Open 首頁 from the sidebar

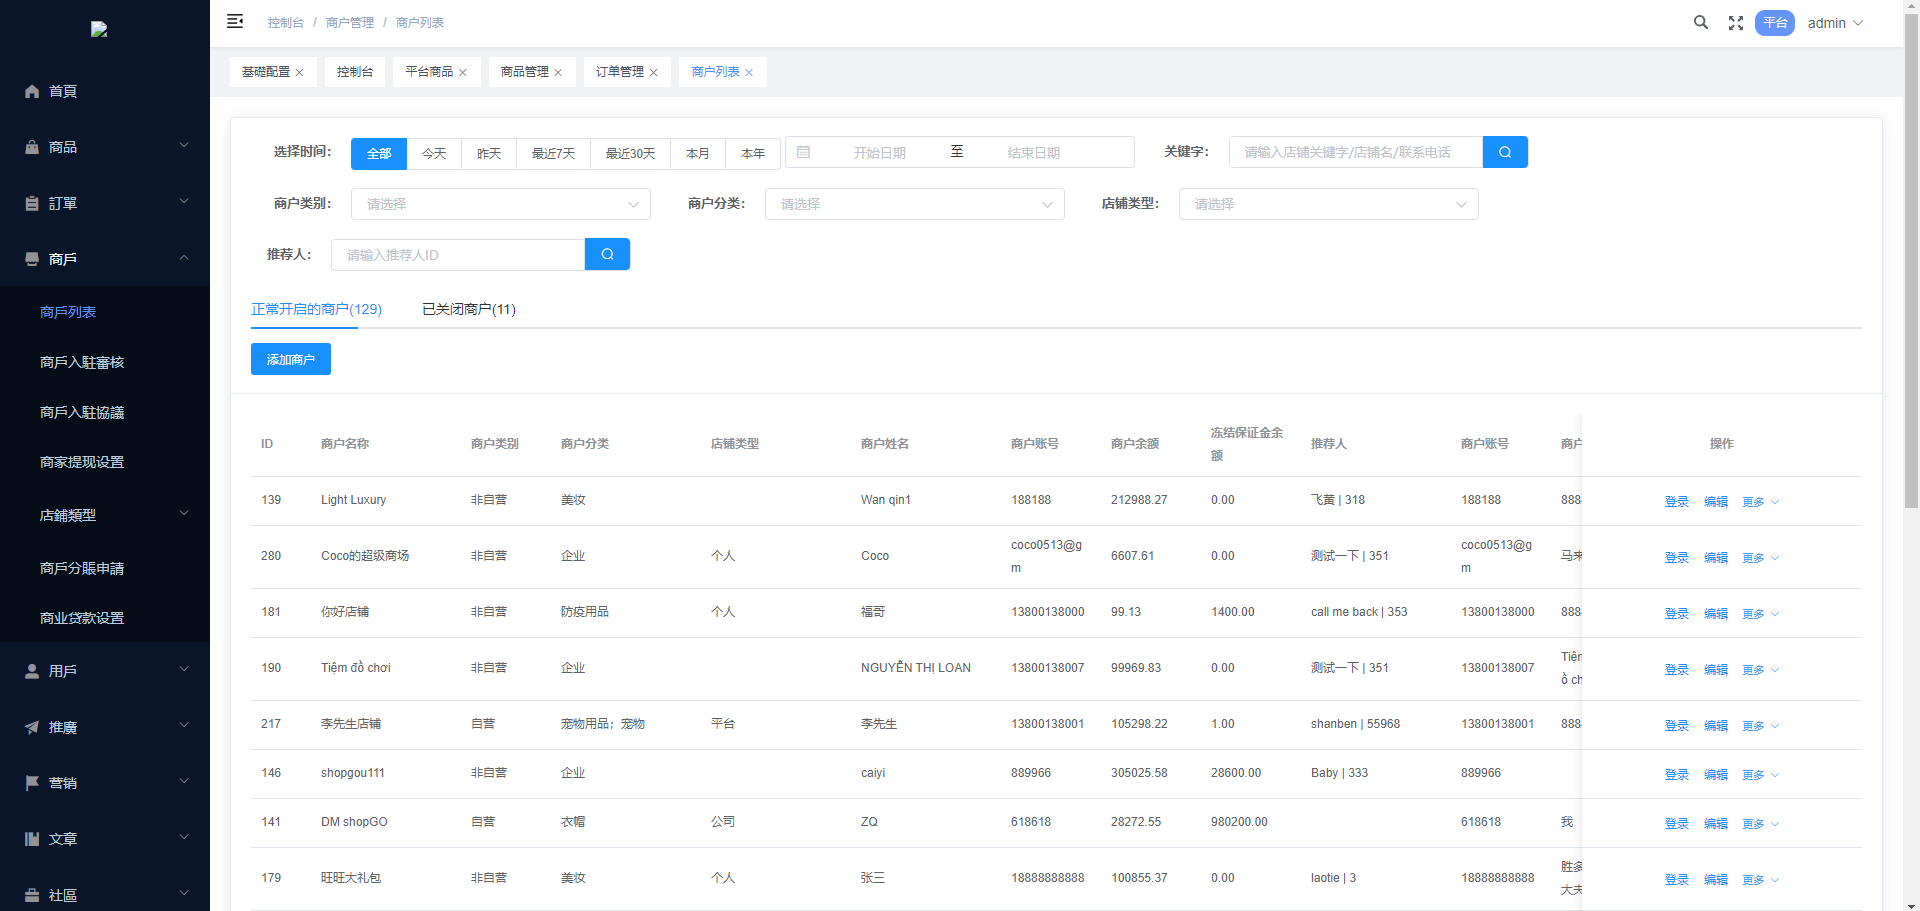point(63,91)
